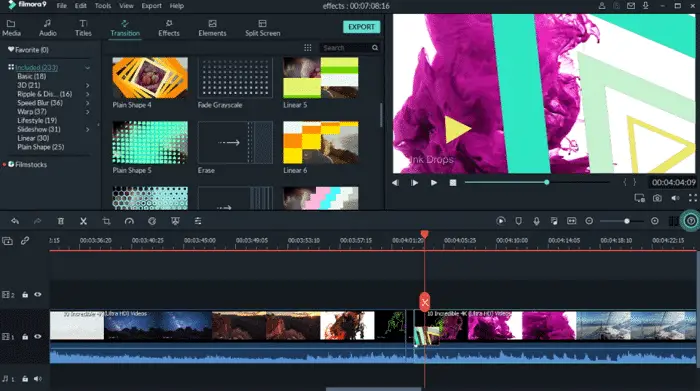Zoom out timeline with minus icon

589,221
